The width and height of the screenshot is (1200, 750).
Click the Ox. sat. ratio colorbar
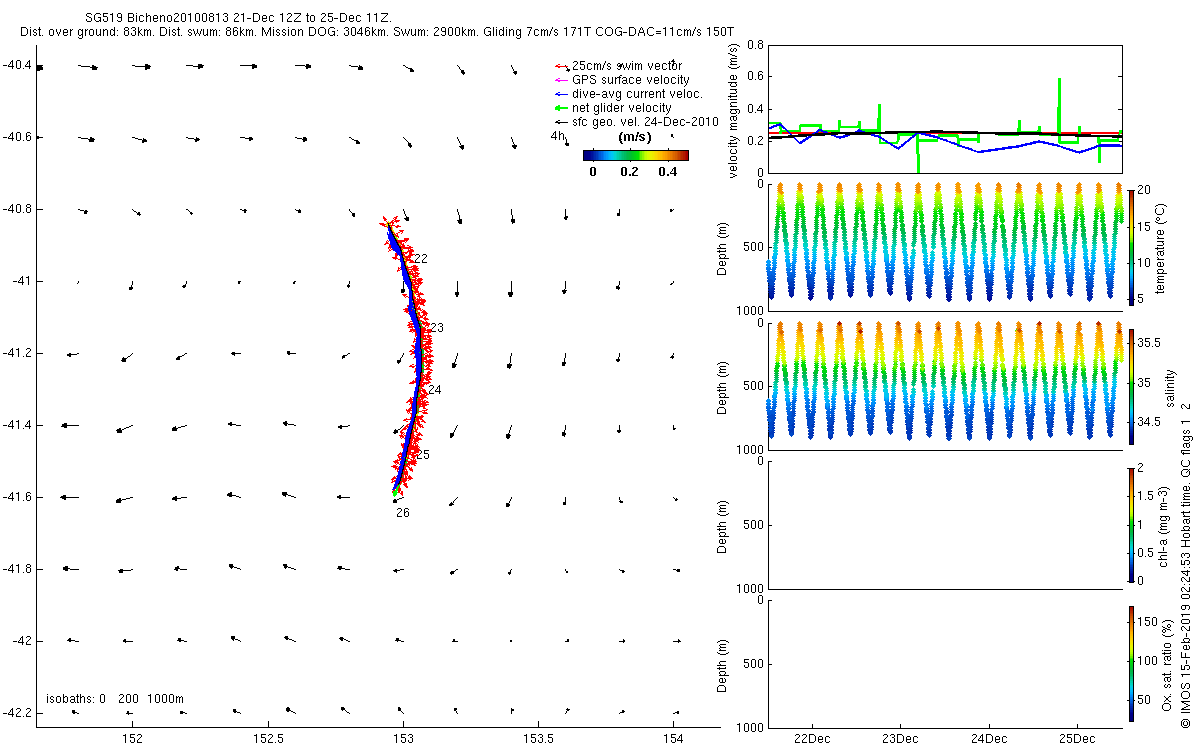[1131, 663]
